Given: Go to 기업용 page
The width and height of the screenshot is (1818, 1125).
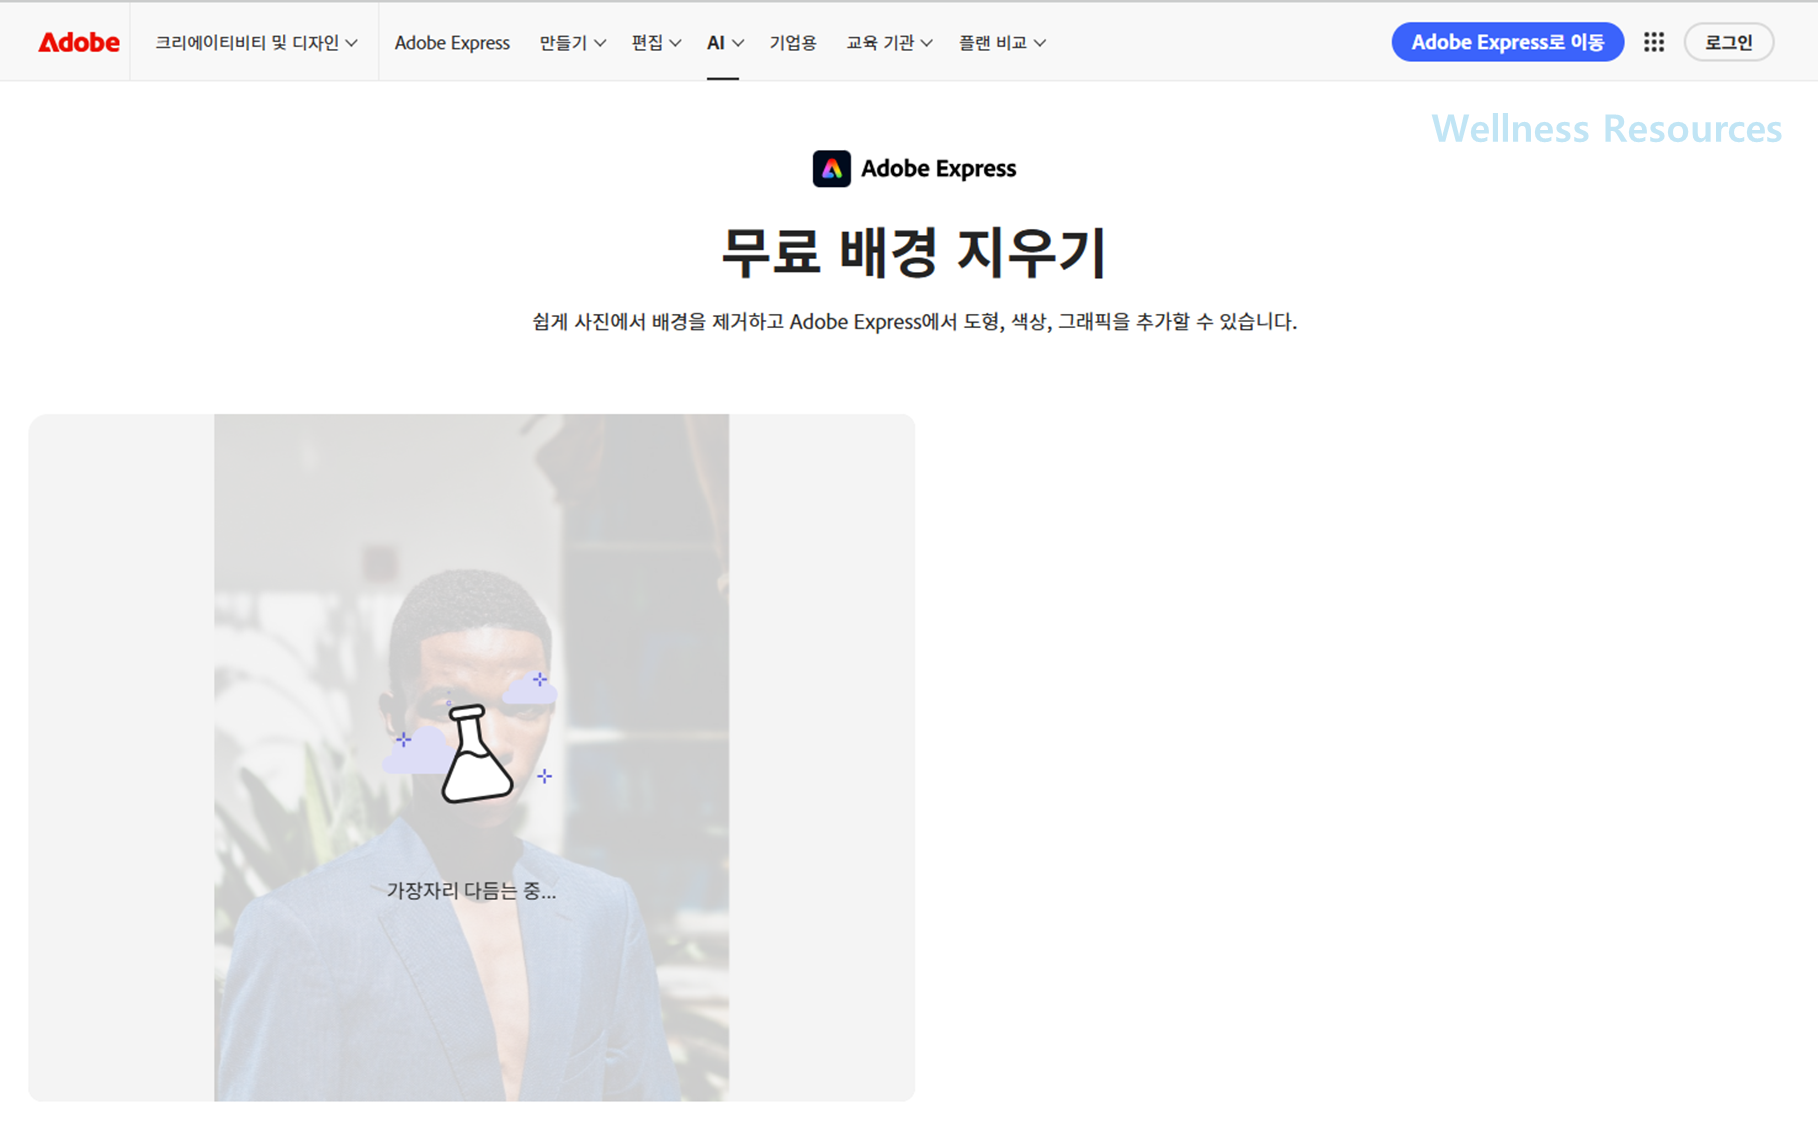Looking at the screenshot, I should click(x=793, y=42).
